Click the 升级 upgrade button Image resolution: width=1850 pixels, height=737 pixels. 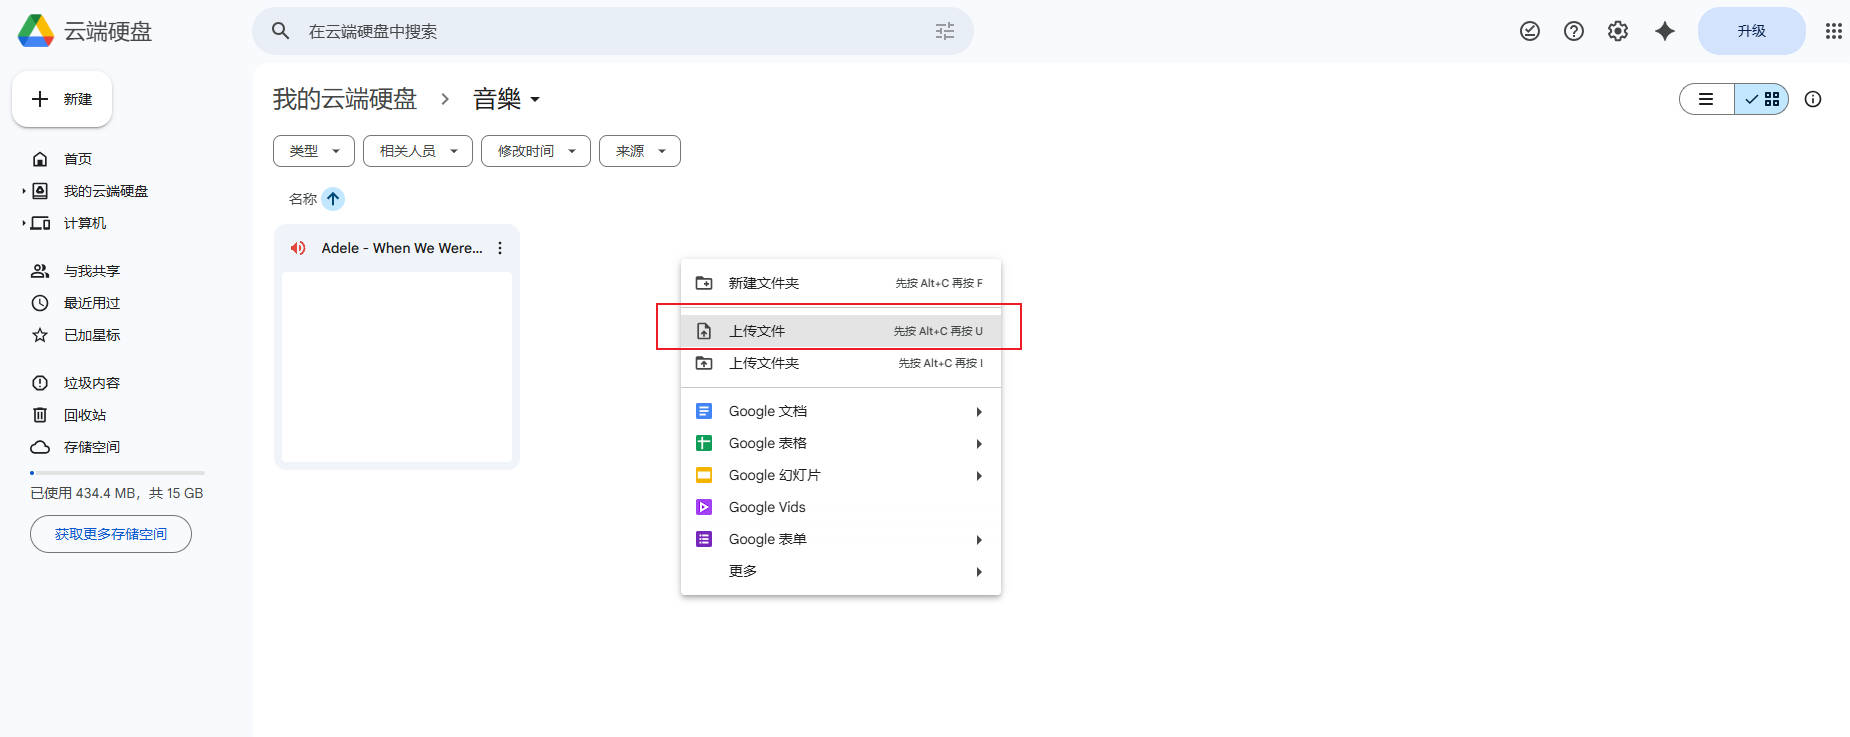coord(1752,31)
